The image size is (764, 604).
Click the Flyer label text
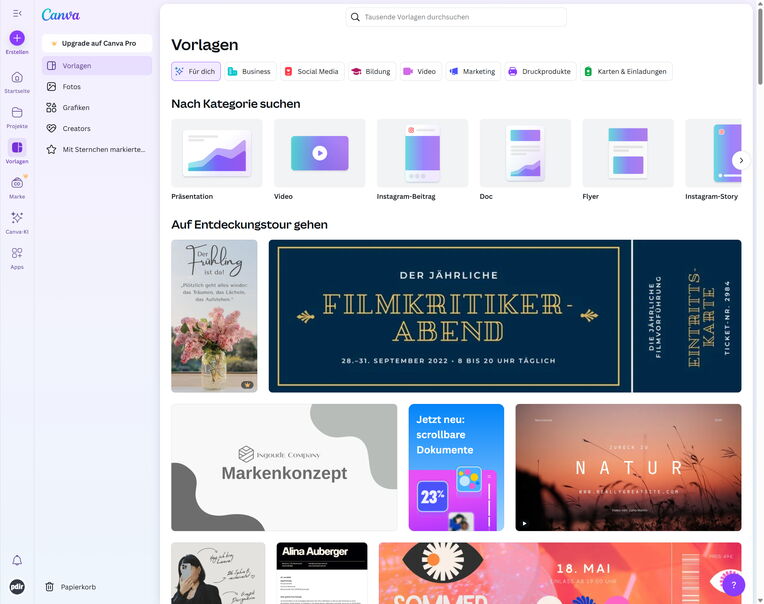(x=591, y=196)
